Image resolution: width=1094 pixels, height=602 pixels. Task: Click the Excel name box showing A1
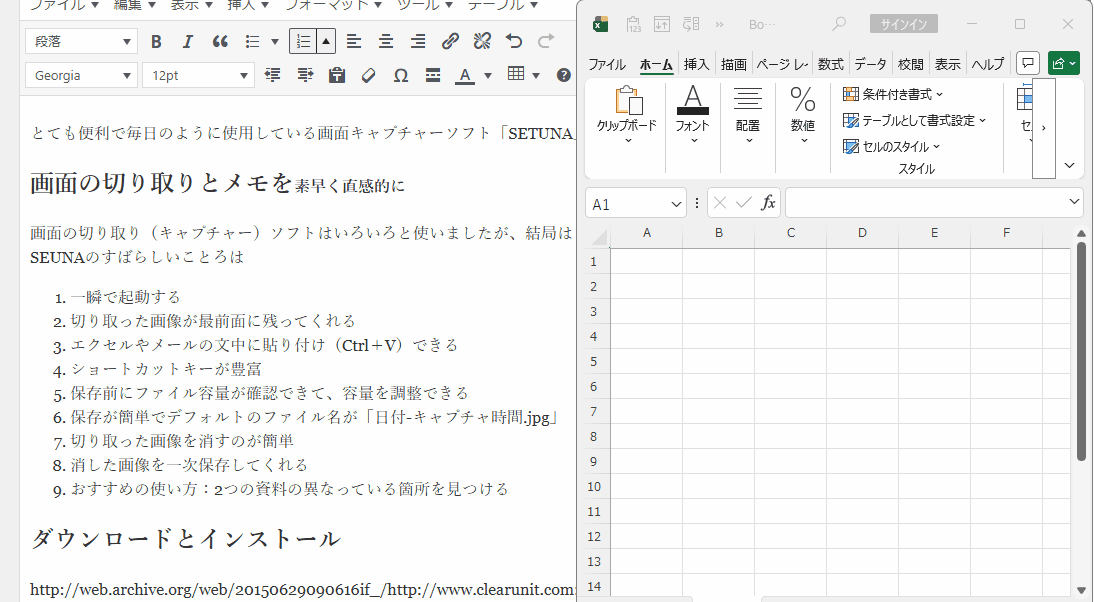627,204
